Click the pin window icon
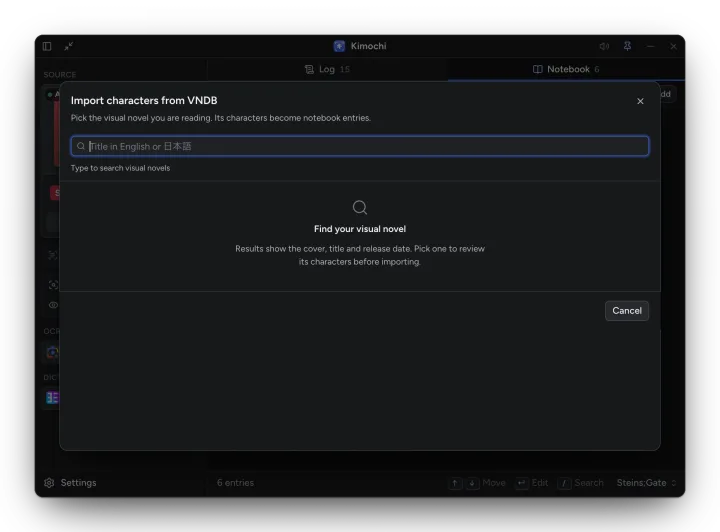 pyautogui.click(x=627, y=46)
